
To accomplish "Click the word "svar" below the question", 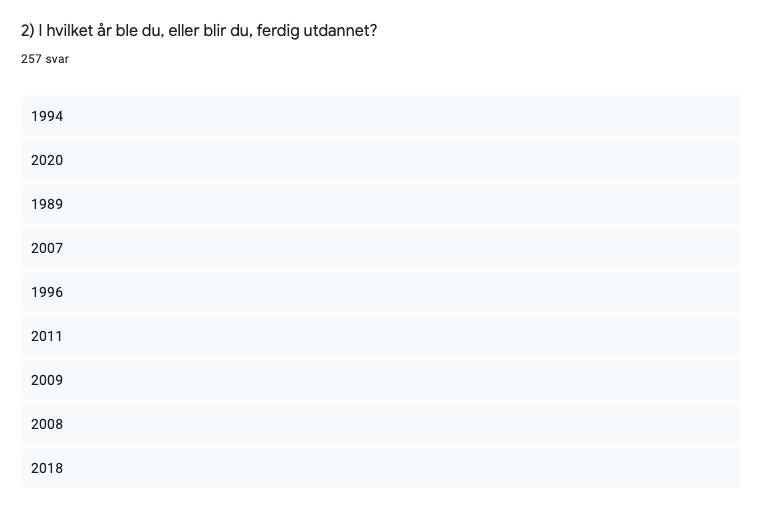I will coord(57,59).
